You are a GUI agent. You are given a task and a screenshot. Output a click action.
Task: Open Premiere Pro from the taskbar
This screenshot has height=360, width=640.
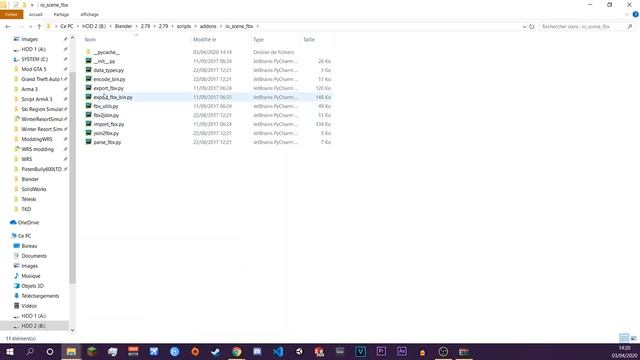coord(381,351)
